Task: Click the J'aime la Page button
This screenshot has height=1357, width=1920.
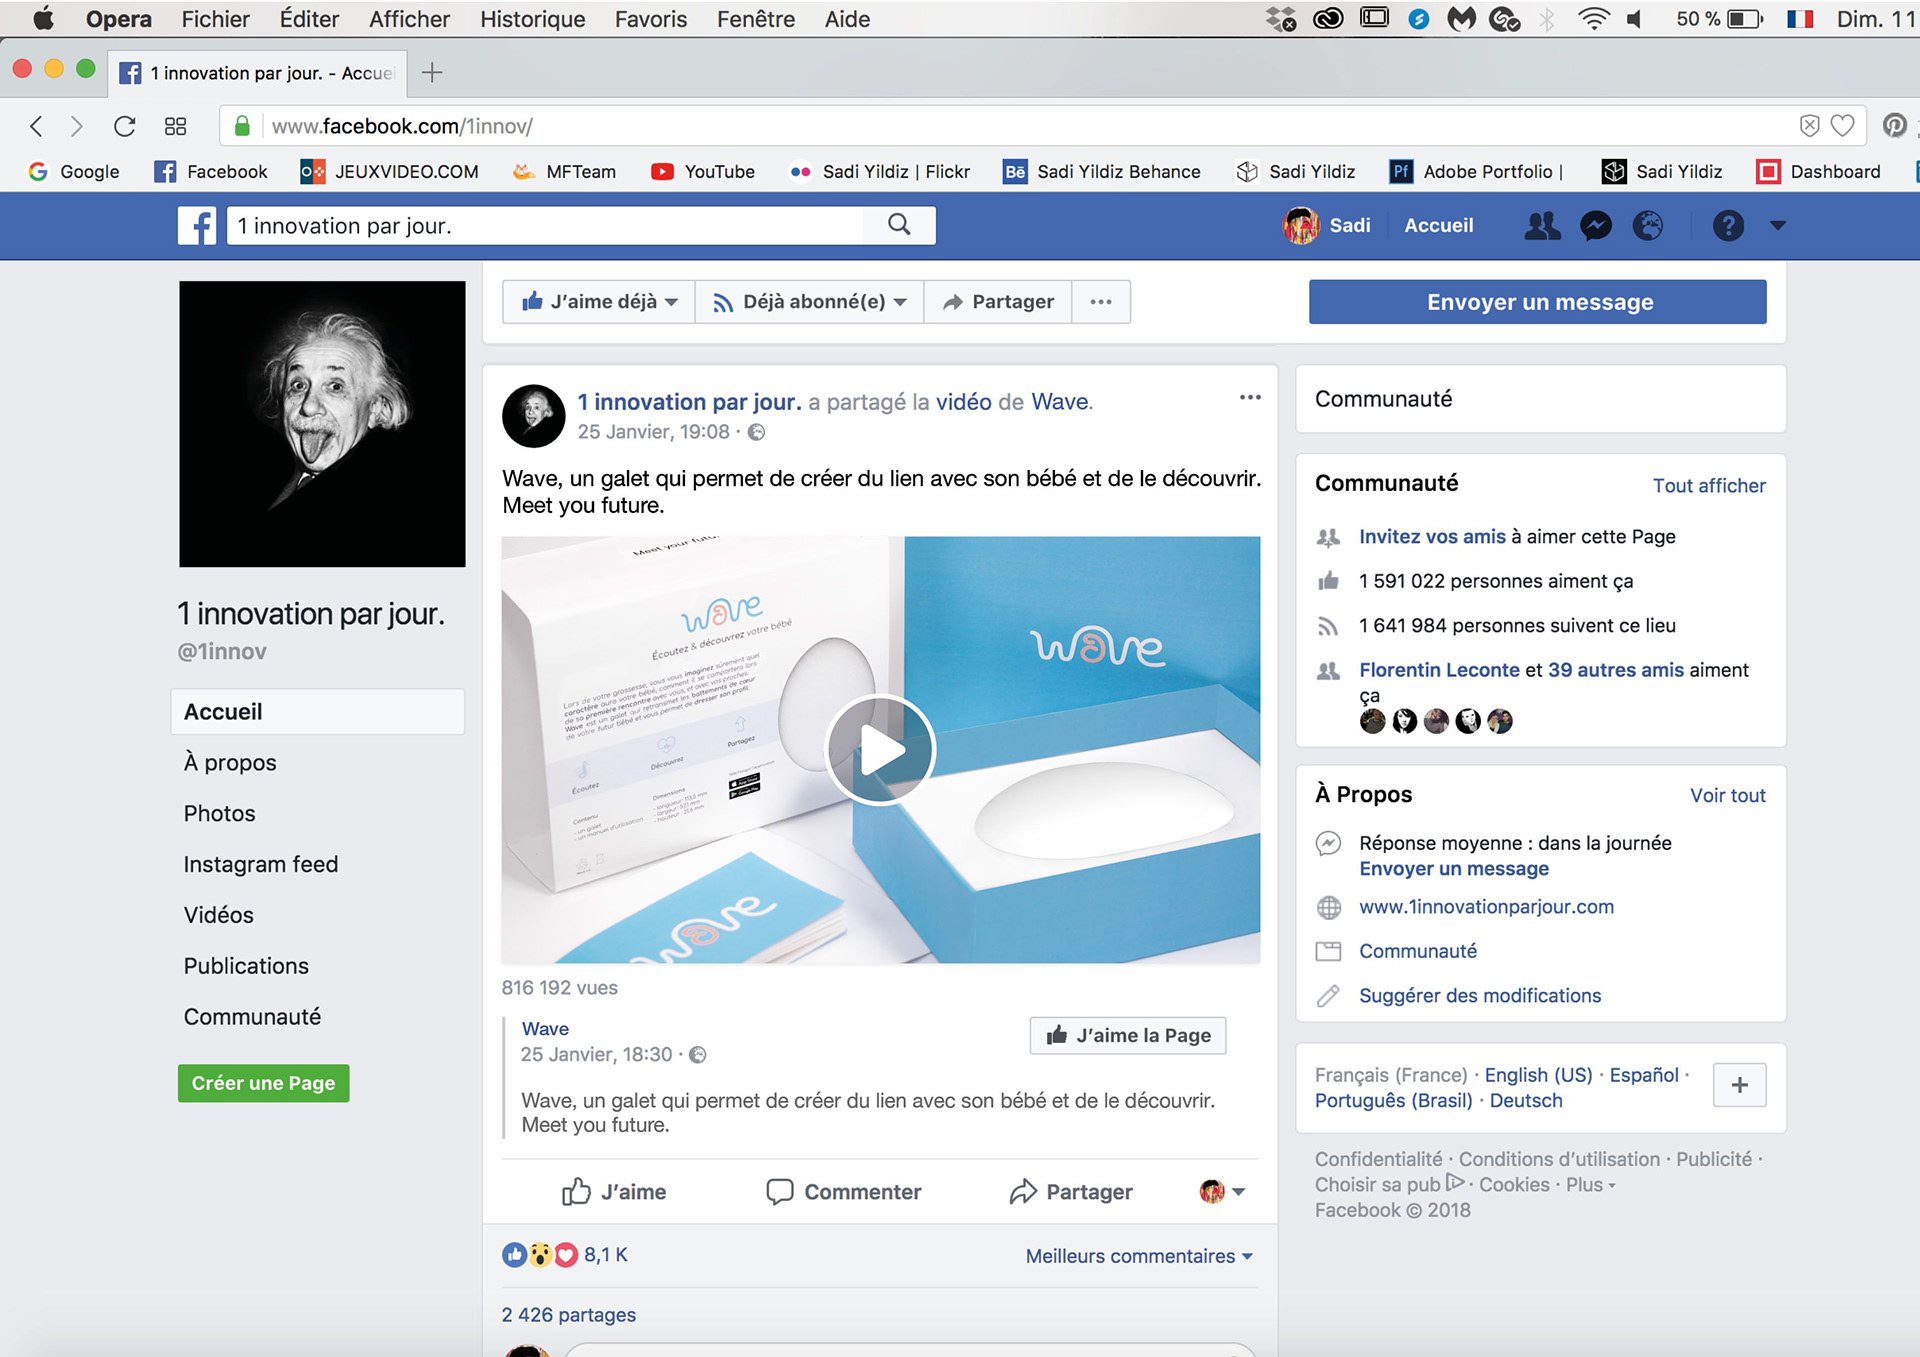Action: pos(1128,1036)
